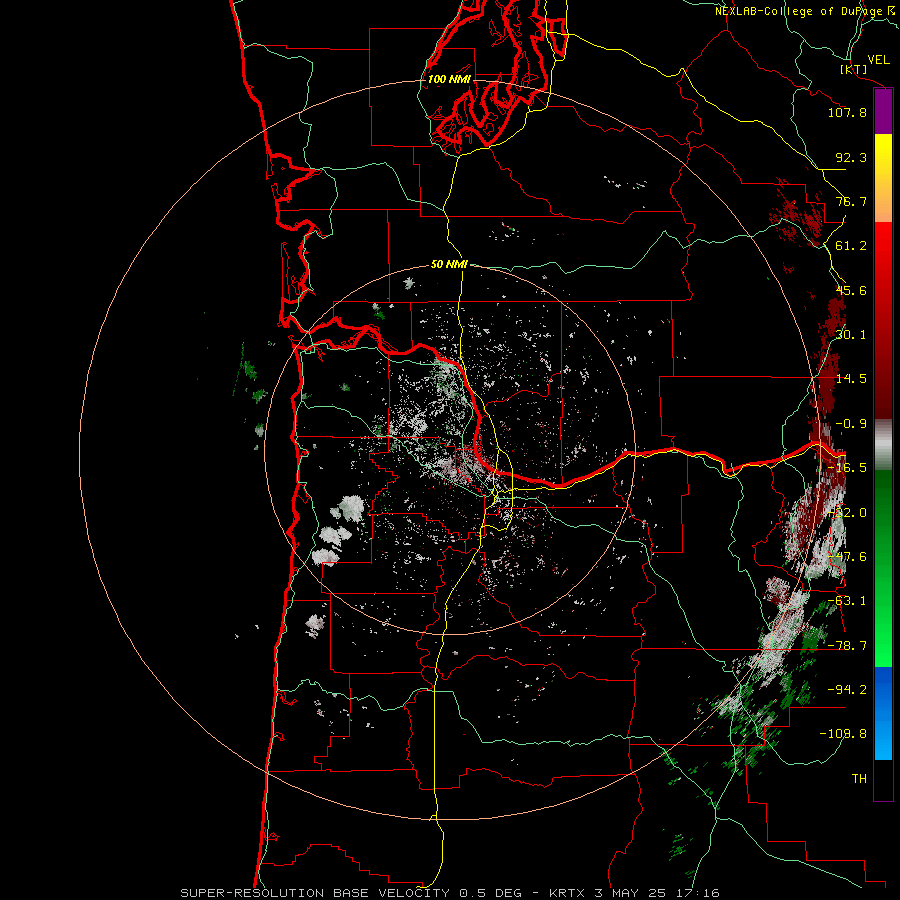The image size is (900, 900).
Task: Click the [KT] units label
Action: click(853, 69)
